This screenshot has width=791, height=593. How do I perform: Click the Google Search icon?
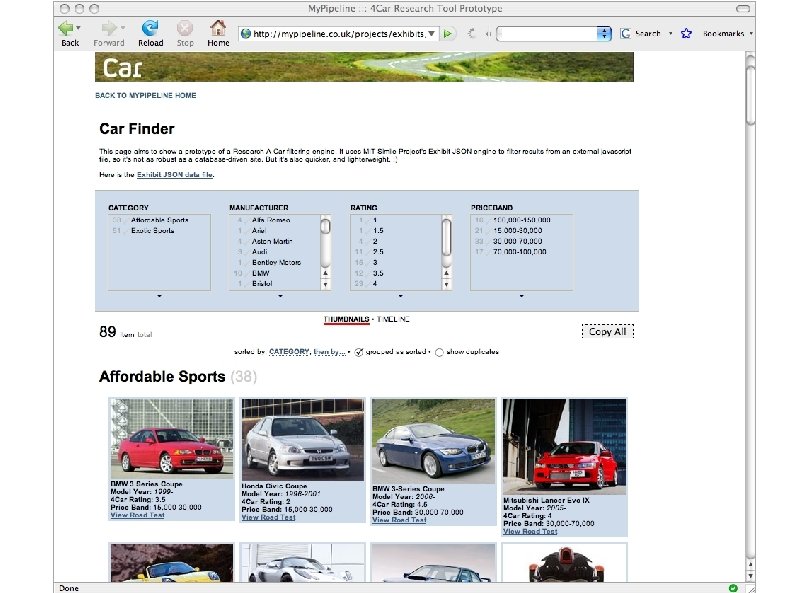[x=626, y=34]
